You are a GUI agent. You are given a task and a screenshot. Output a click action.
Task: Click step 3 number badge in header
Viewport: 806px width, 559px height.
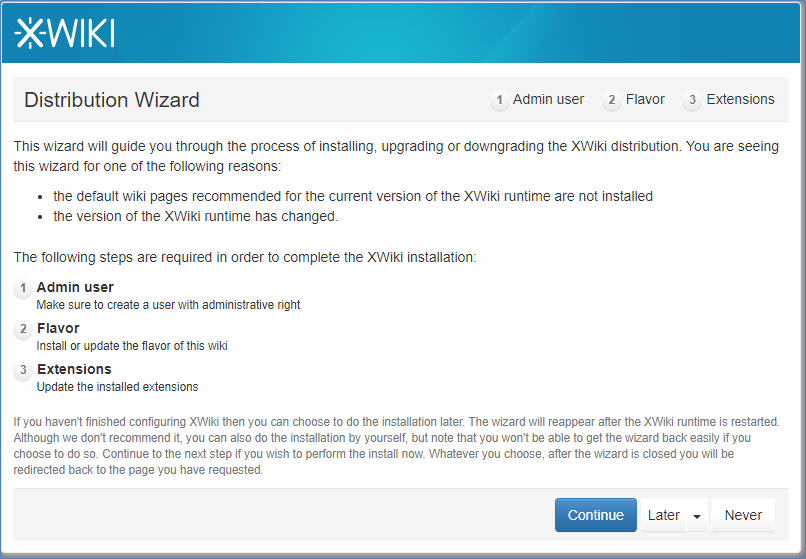coord(692,100)
